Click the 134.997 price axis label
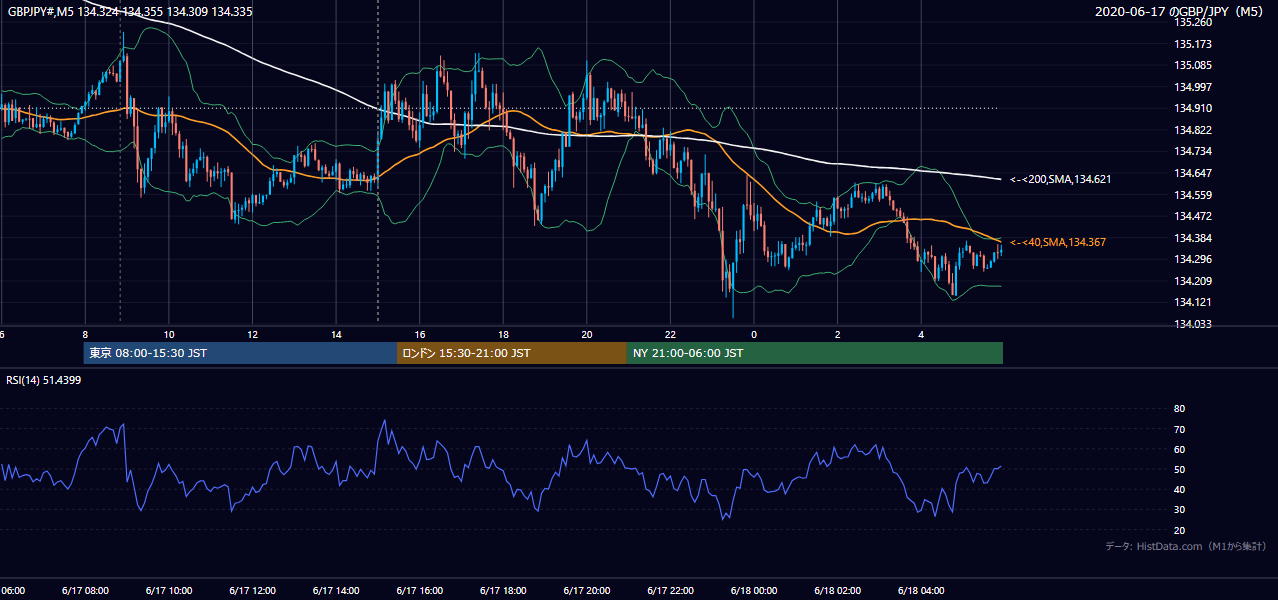This screenshot has height=600, width=1278. pos(1193,87)
